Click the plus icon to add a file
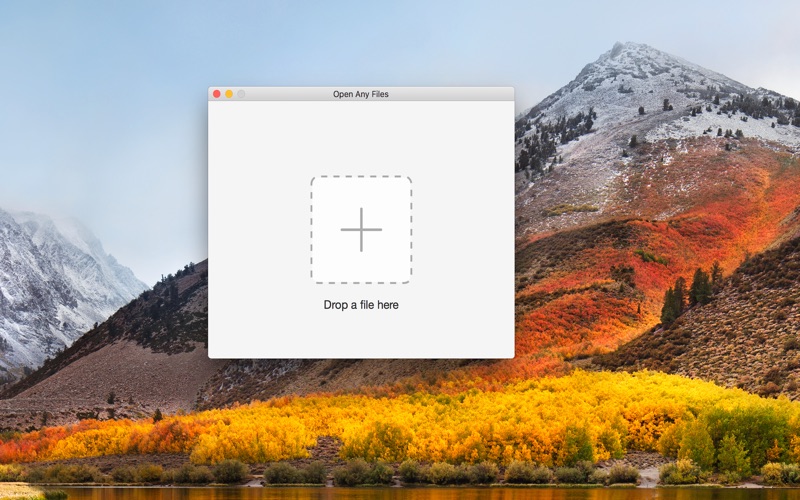The width and height of the screenshot is (800, 500). [361, 230]
